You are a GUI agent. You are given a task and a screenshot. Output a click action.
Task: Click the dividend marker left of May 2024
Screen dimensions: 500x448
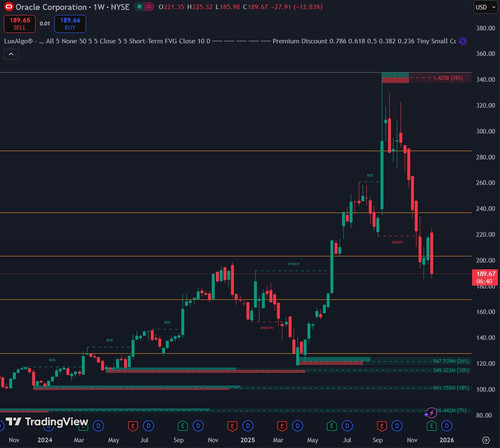98,426
